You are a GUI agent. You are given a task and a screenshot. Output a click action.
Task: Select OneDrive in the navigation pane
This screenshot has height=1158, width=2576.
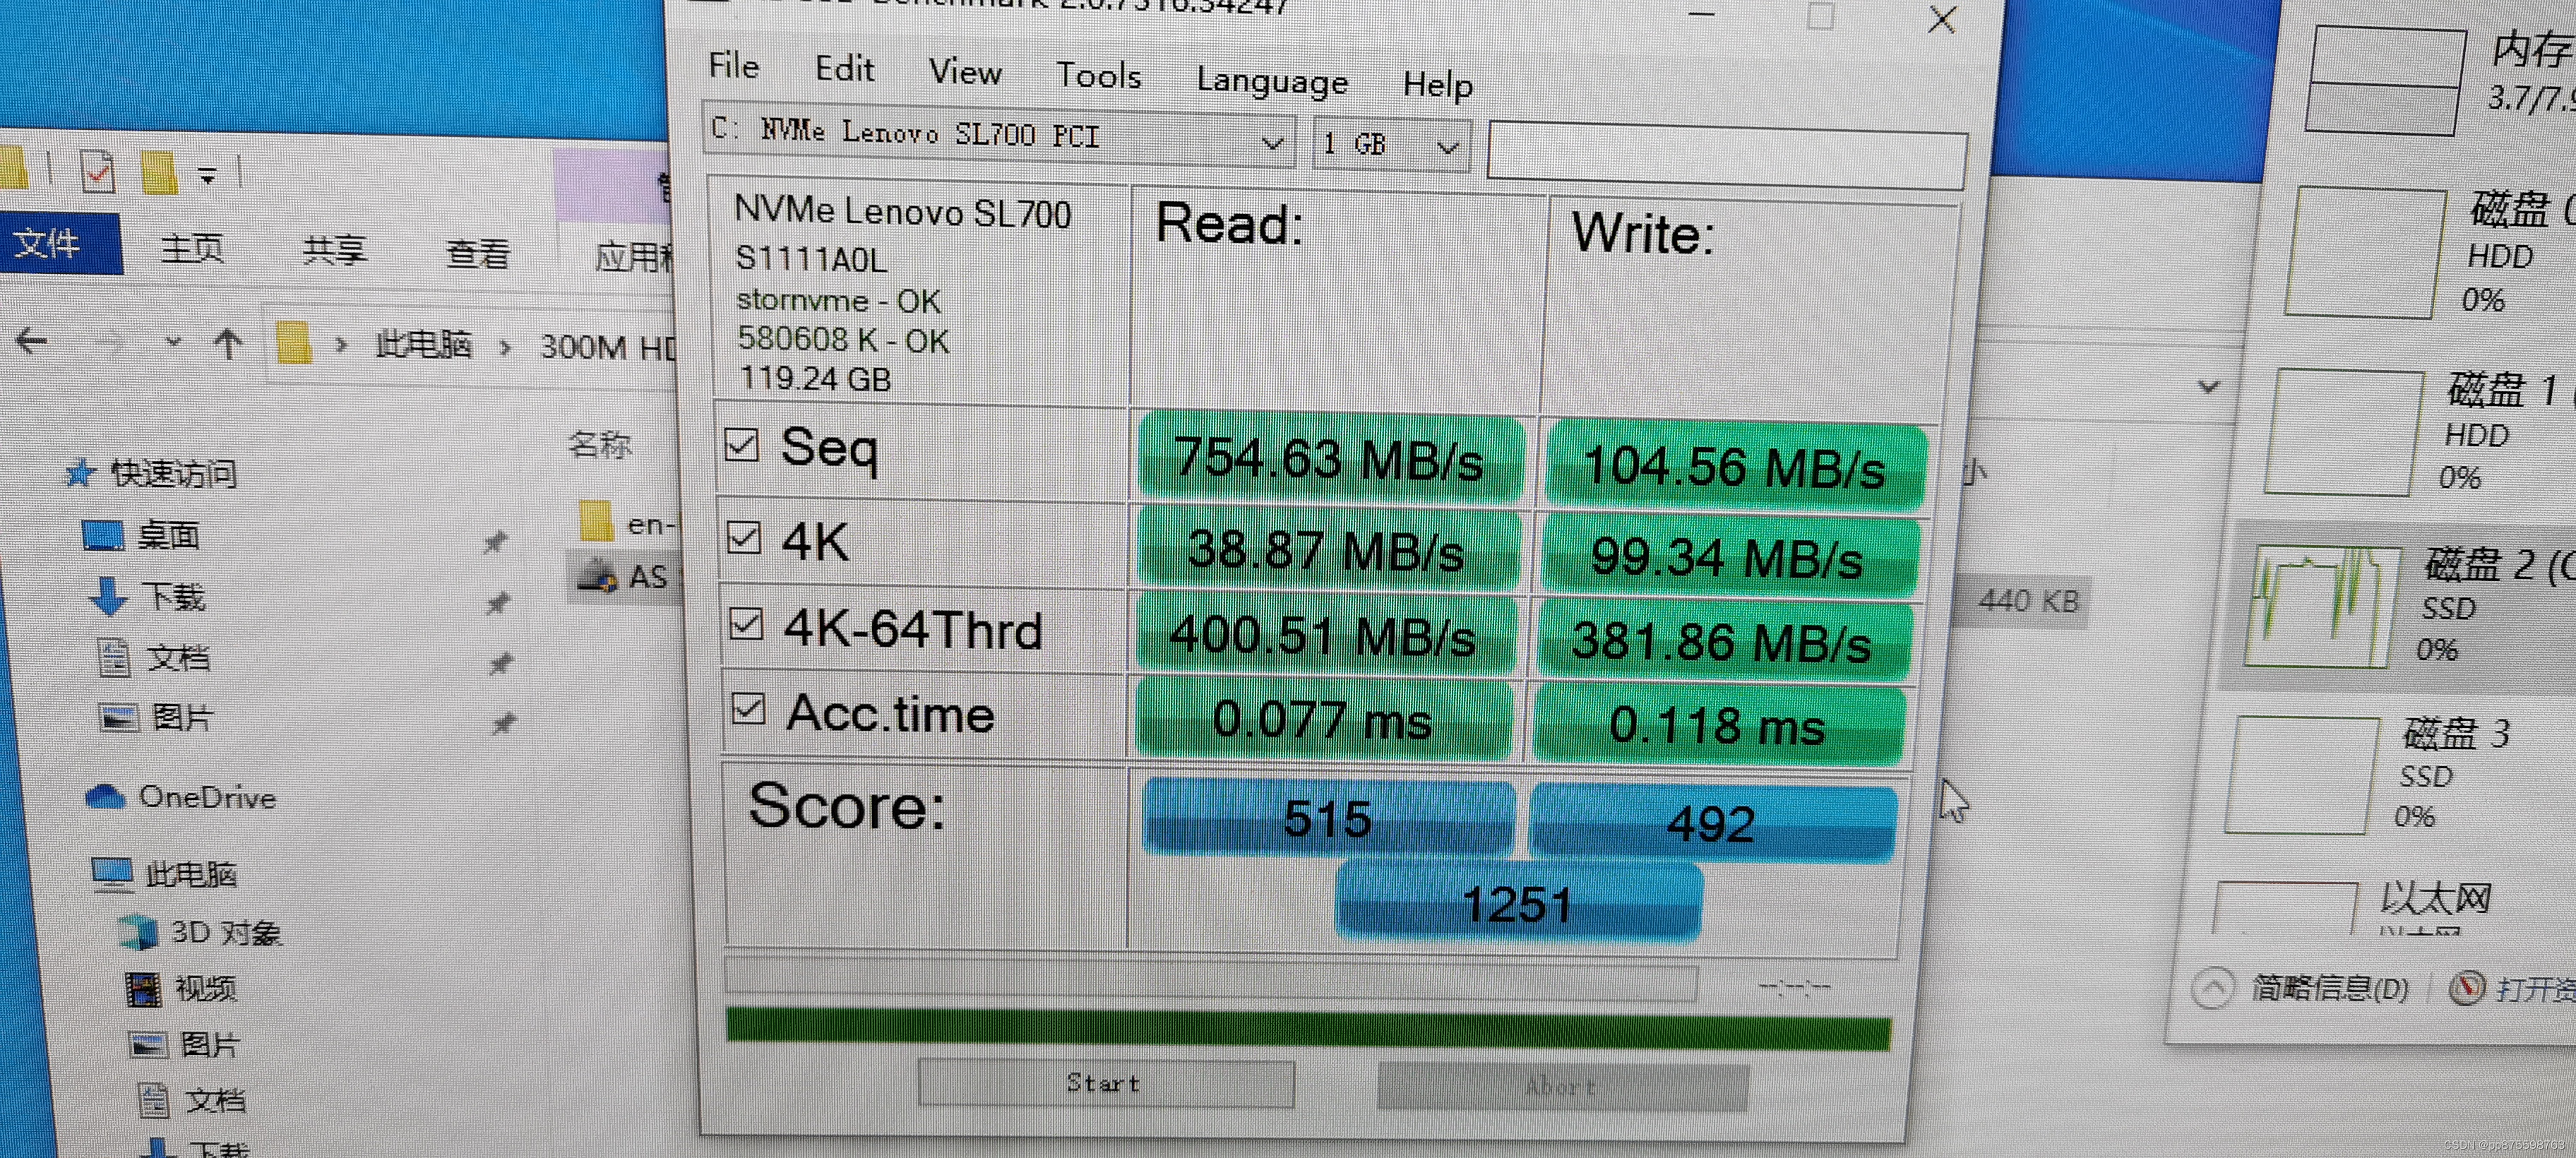[207, 797]
